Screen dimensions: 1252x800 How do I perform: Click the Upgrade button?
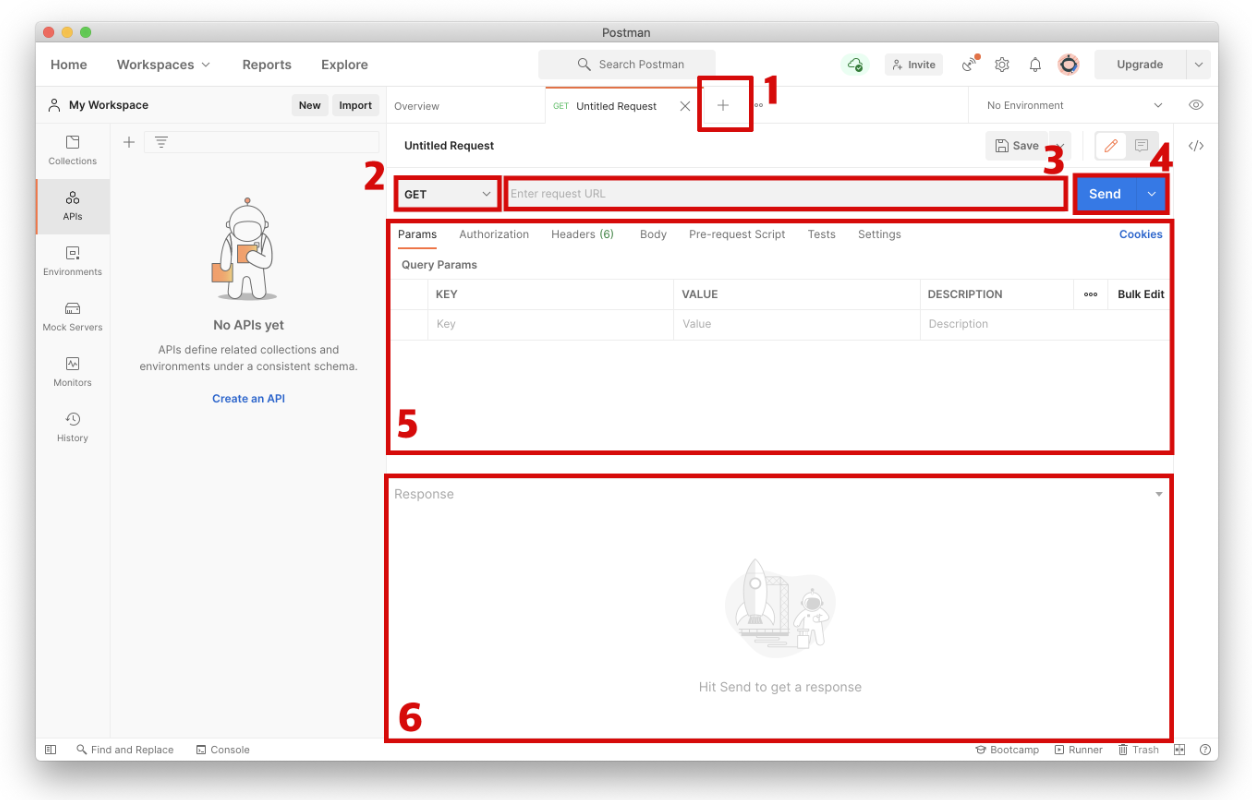1140,64
